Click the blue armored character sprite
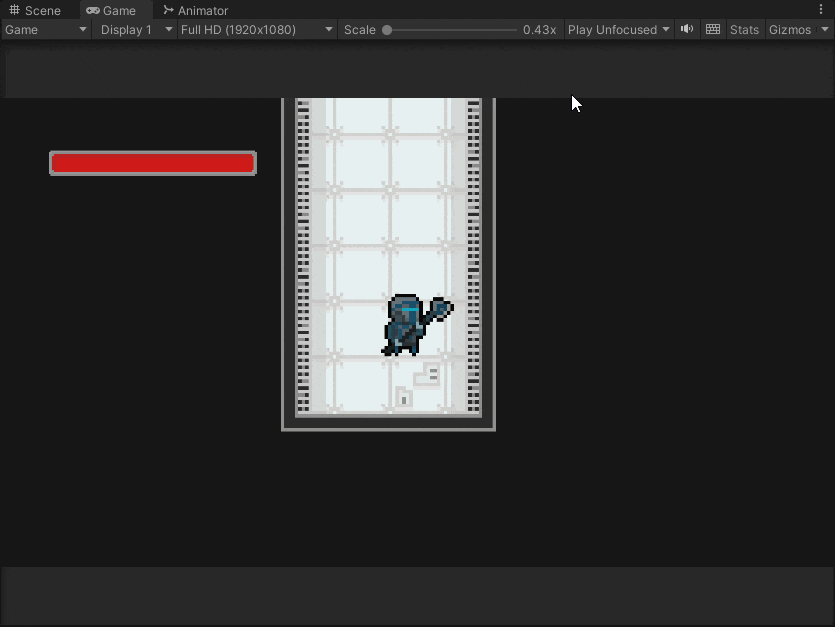 (x=417, y=324)
